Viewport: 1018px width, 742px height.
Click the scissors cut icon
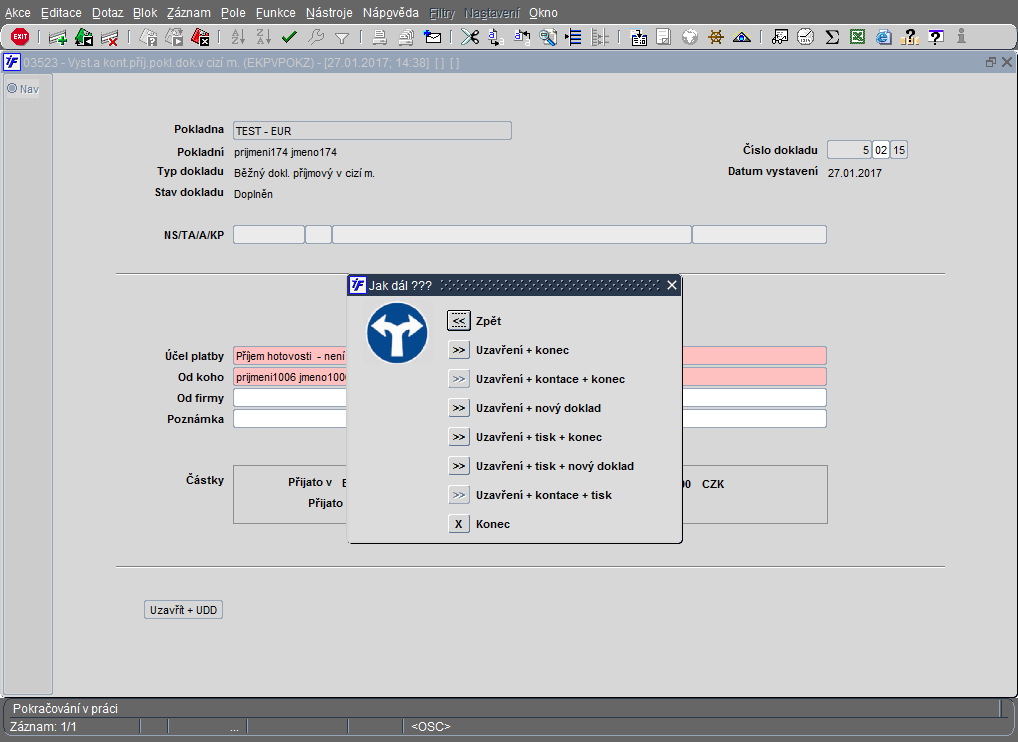pos(469,38)
